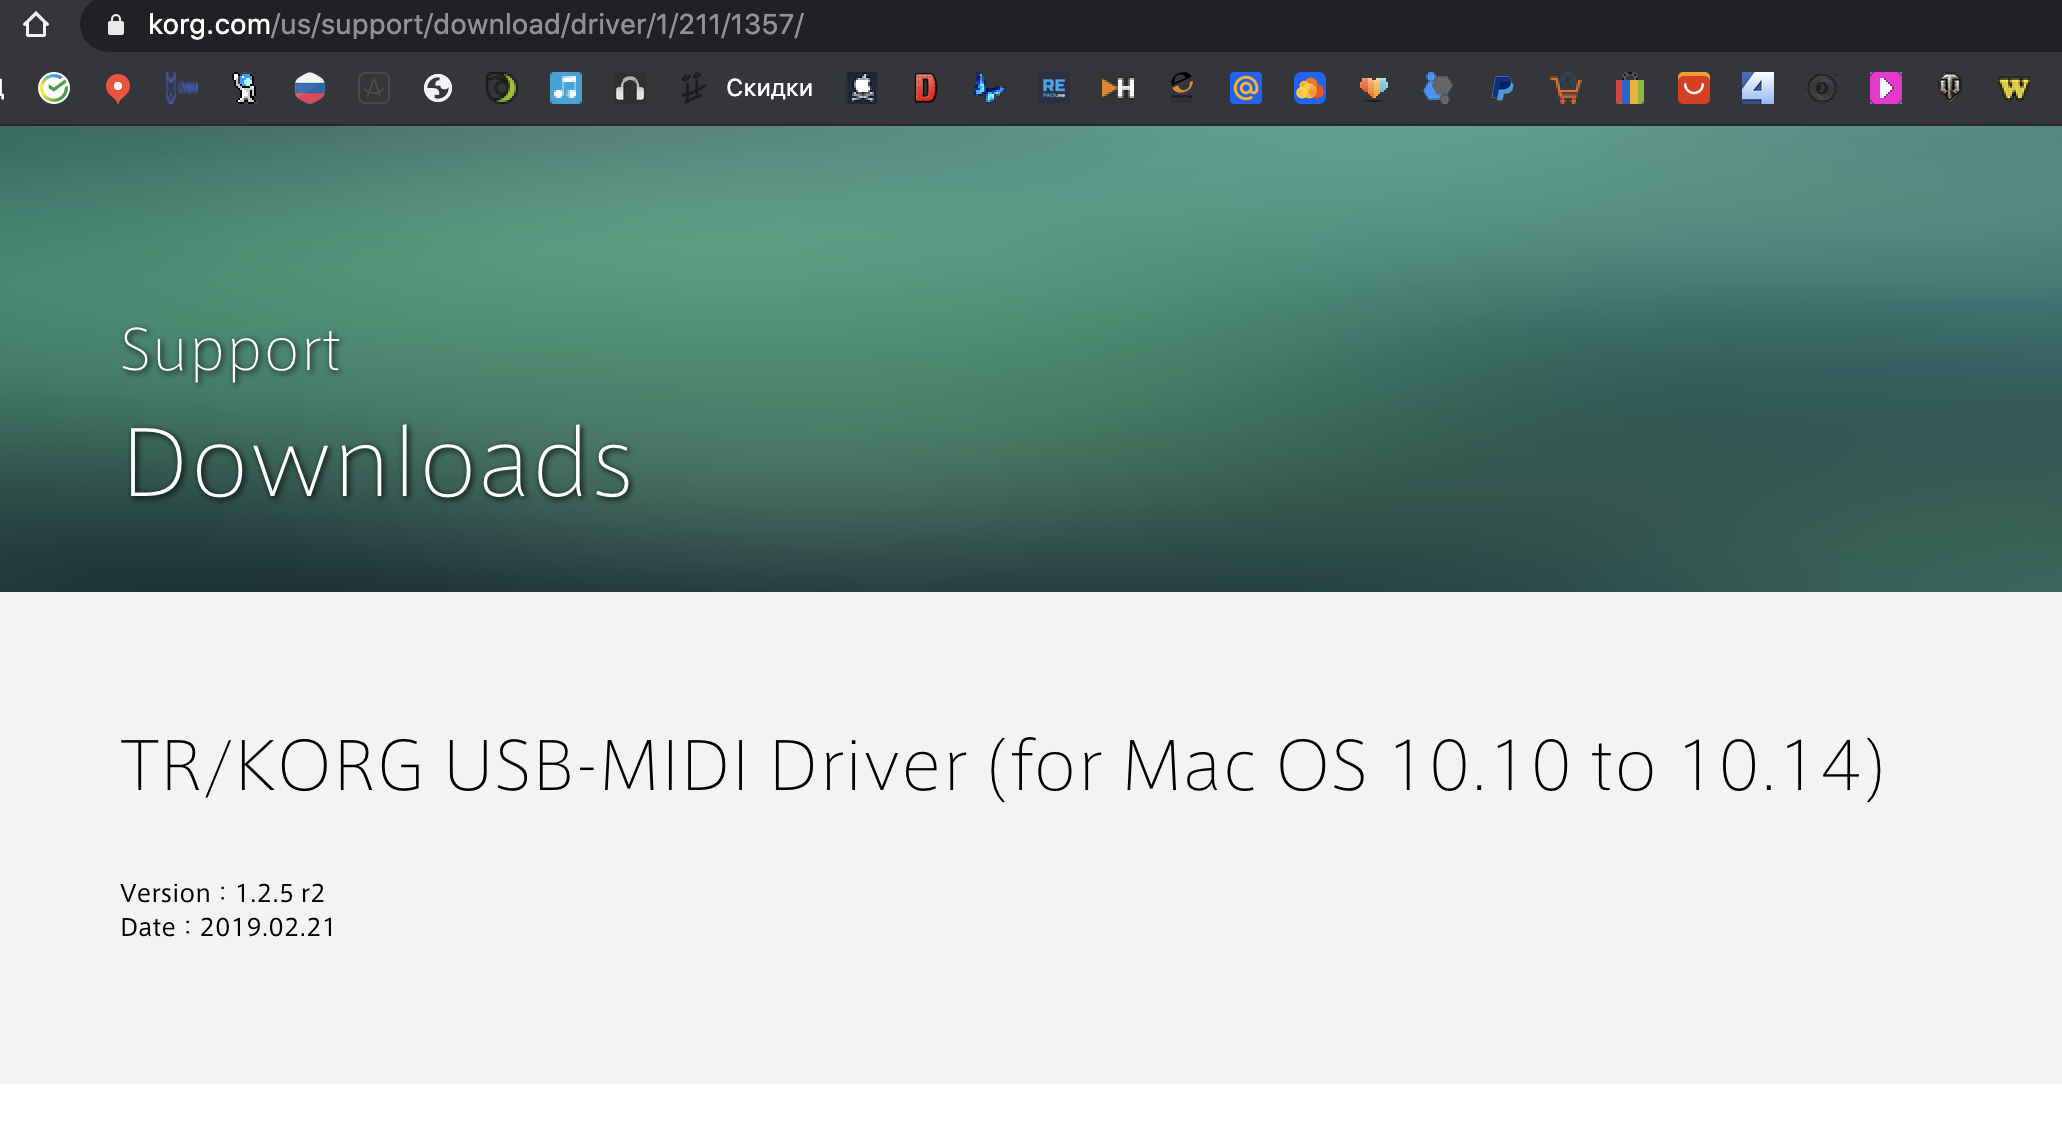
Task: Open the World of Tanks bookmark
Action: point(1950,88)
